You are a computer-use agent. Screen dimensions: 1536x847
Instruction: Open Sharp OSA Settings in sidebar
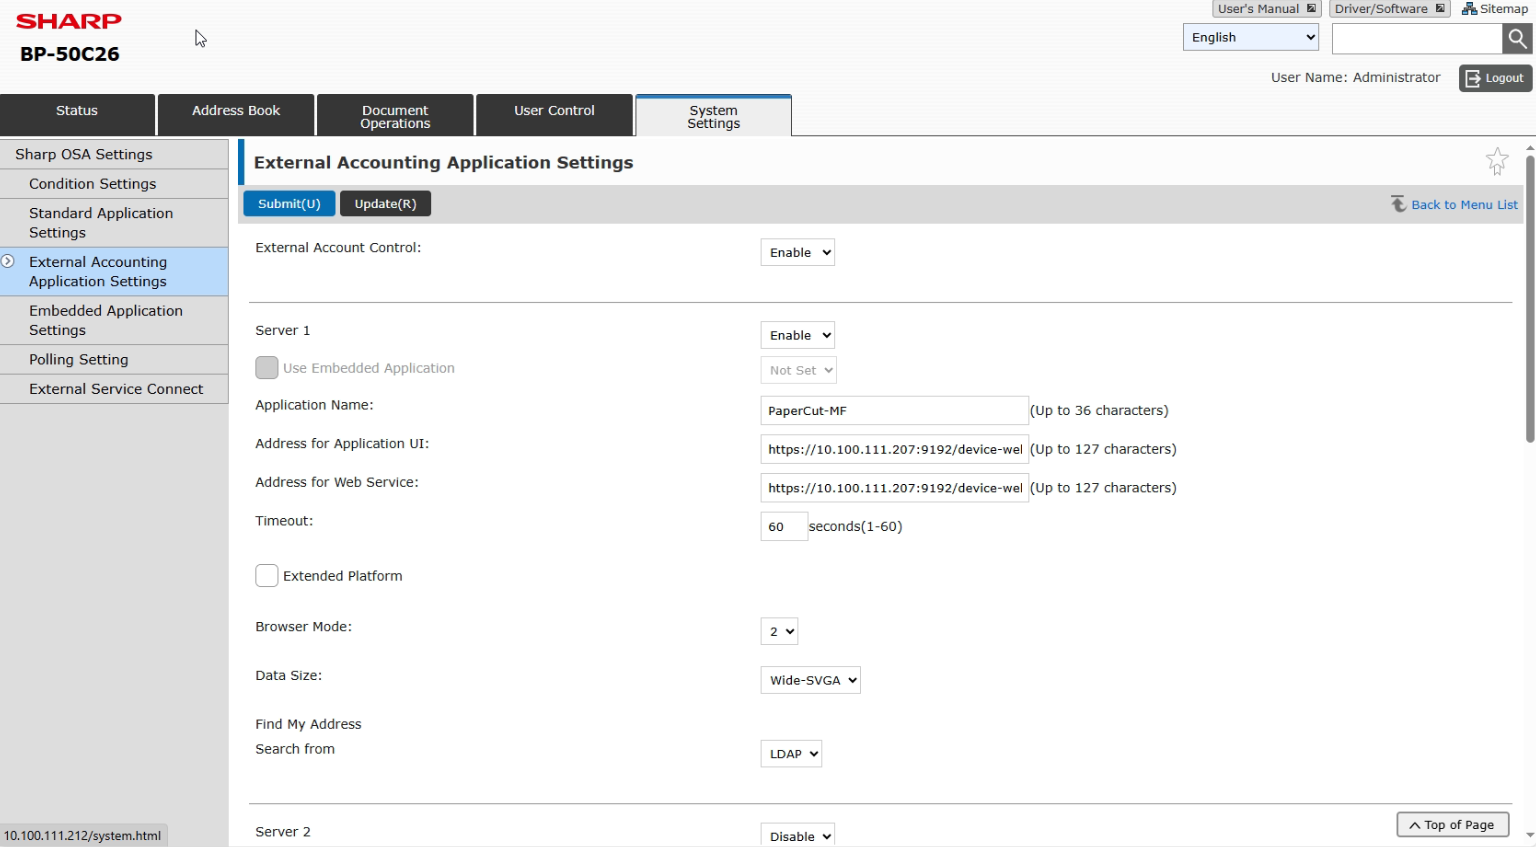[114, 155]
